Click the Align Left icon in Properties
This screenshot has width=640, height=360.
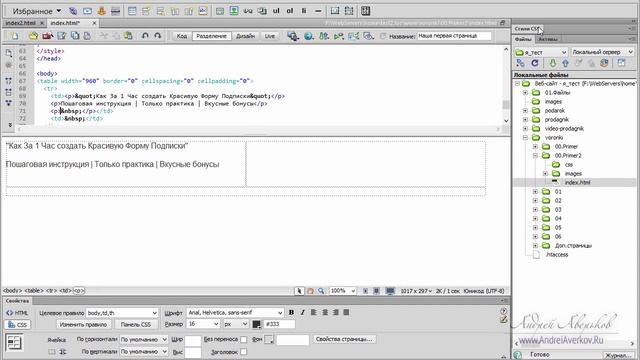(x=313, y=312)
